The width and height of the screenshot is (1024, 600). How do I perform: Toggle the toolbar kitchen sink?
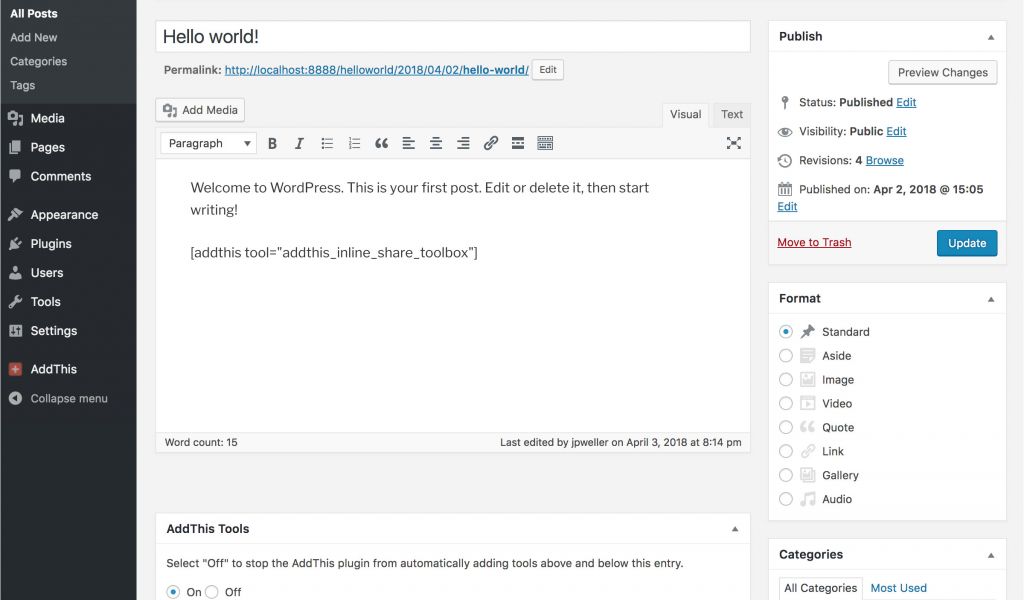click(x=545, y=144)
